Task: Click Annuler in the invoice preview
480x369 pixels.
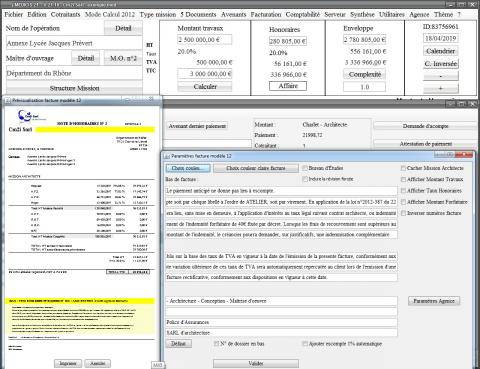Action: coord(97,363)
